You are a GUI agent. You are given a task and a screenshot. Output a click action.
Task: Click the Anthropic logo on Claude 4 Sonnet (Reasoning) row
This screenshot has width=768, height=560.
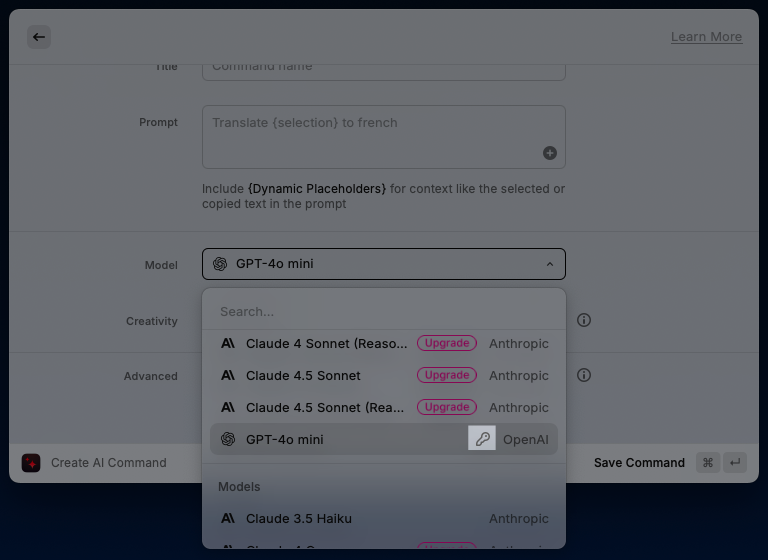pyautogui.click(x=228, y=343)
